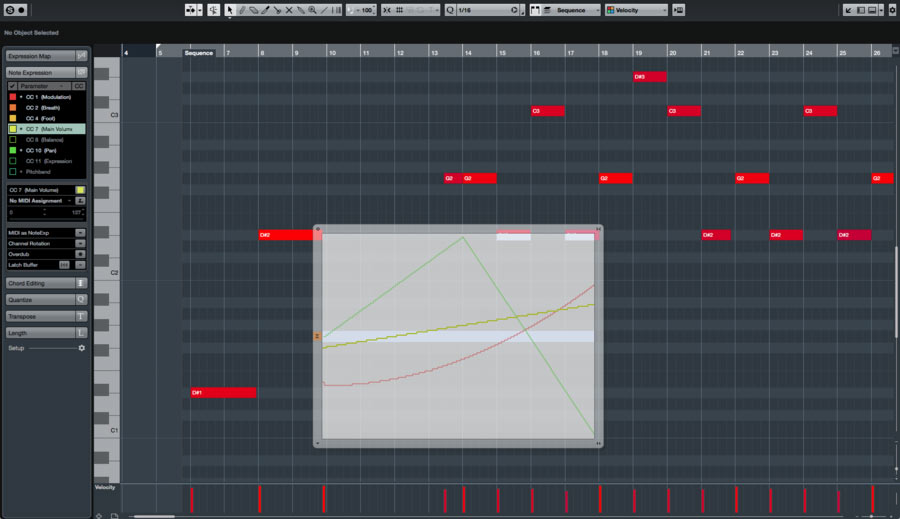The width and height of the screenshot is (900, 519).
Task: Select the Trim tool
Action: pyautogui.click(x=265, y=10)
